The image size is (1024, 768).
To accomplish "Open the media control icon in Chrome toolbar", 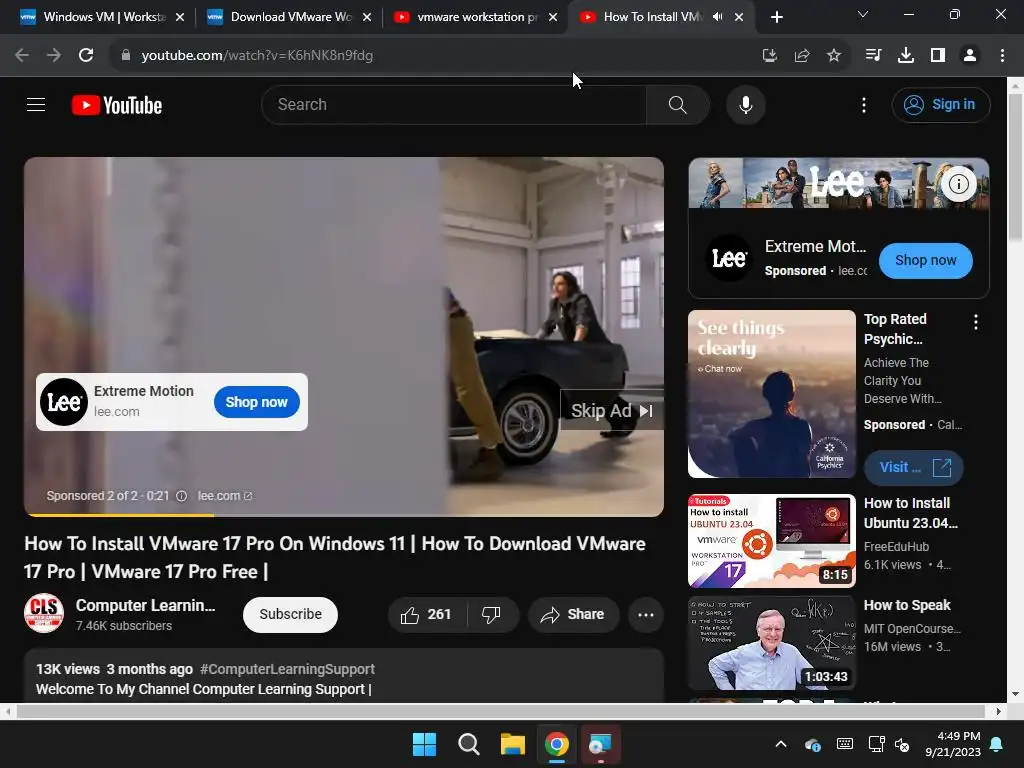I will (x=873, y=56).
